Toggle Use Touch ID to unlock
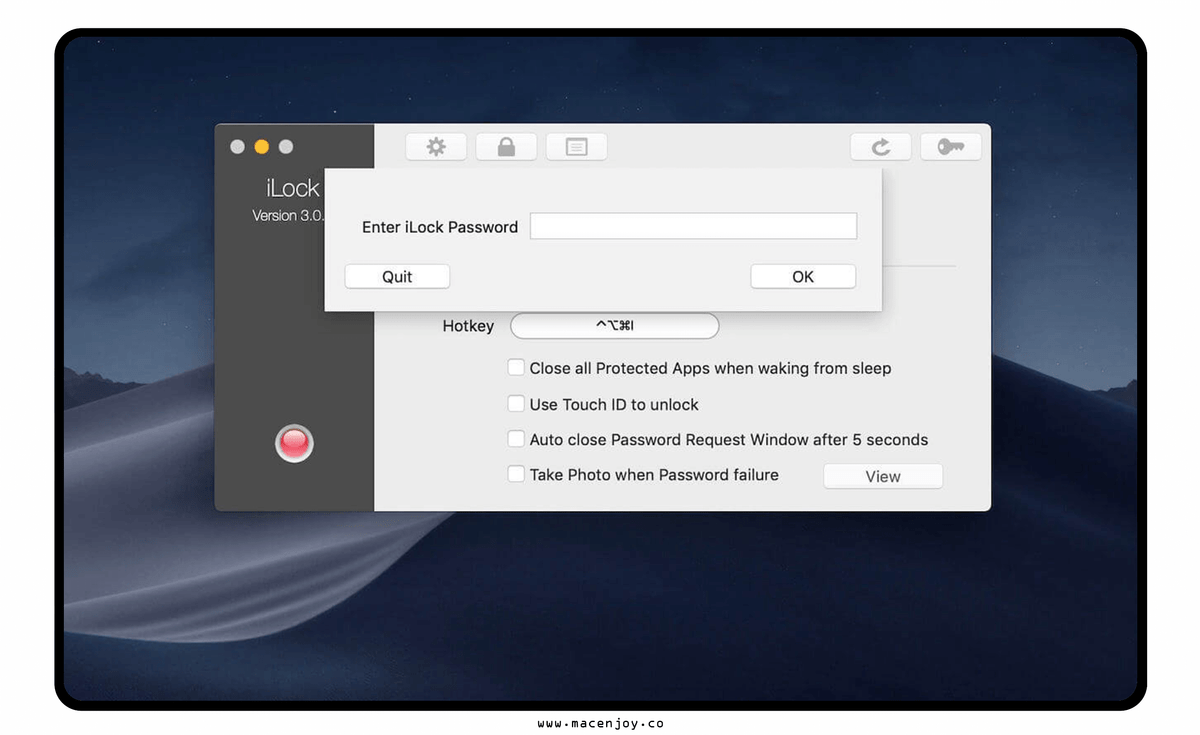1200x735 pixels. (x=516, y=403)
